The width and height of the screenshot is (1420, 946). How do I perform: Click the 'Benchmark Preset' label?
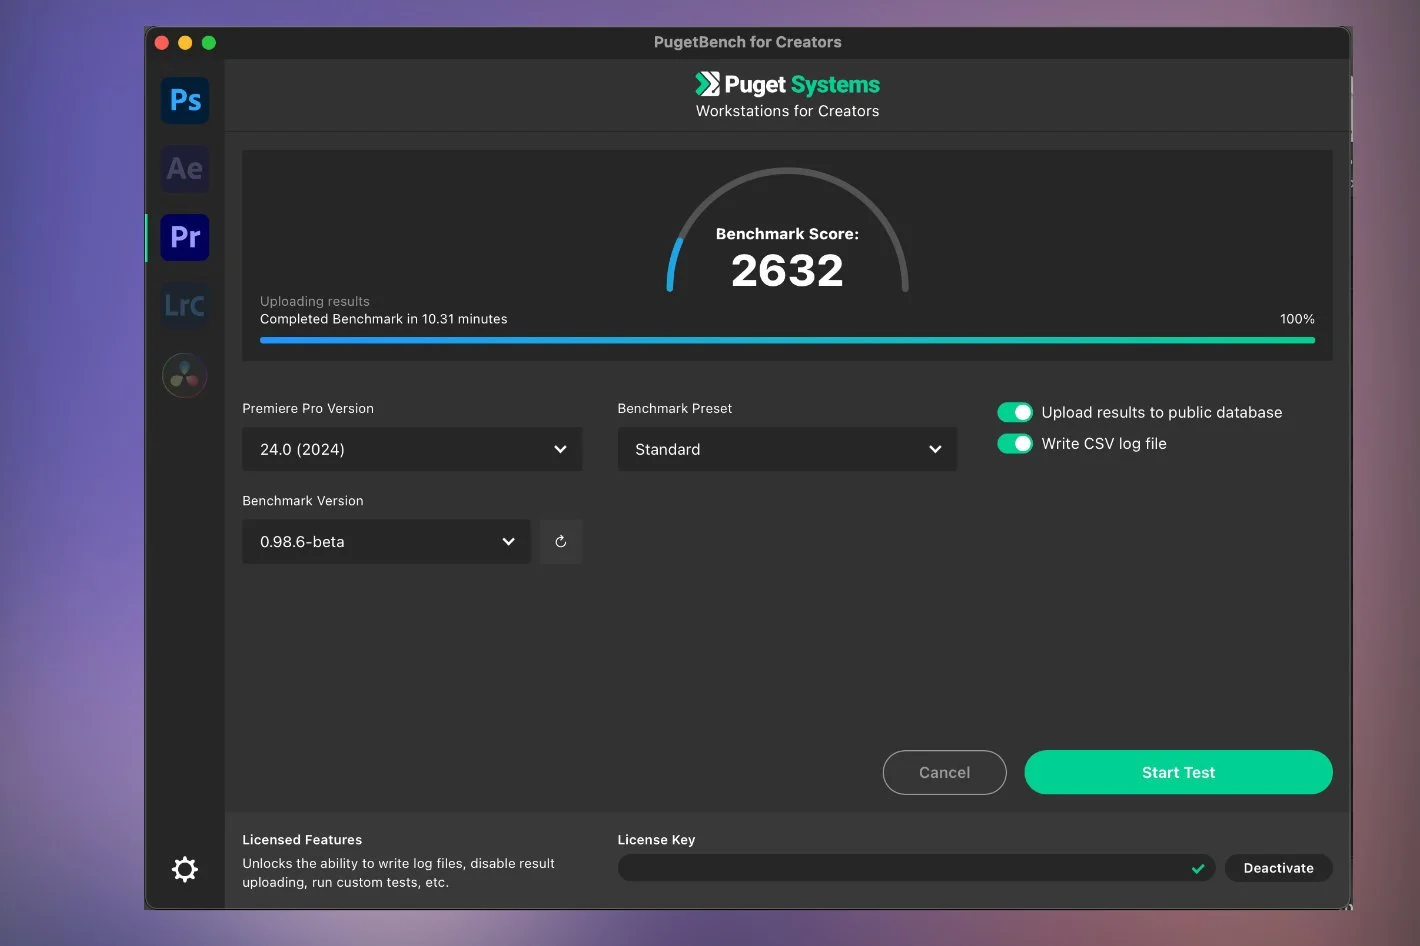pyautogui.click(x=674, y=408)
